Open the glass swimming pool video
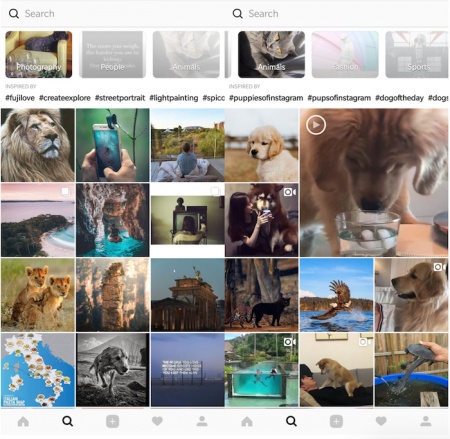This screenshot has height=439, width=450. 262,370
